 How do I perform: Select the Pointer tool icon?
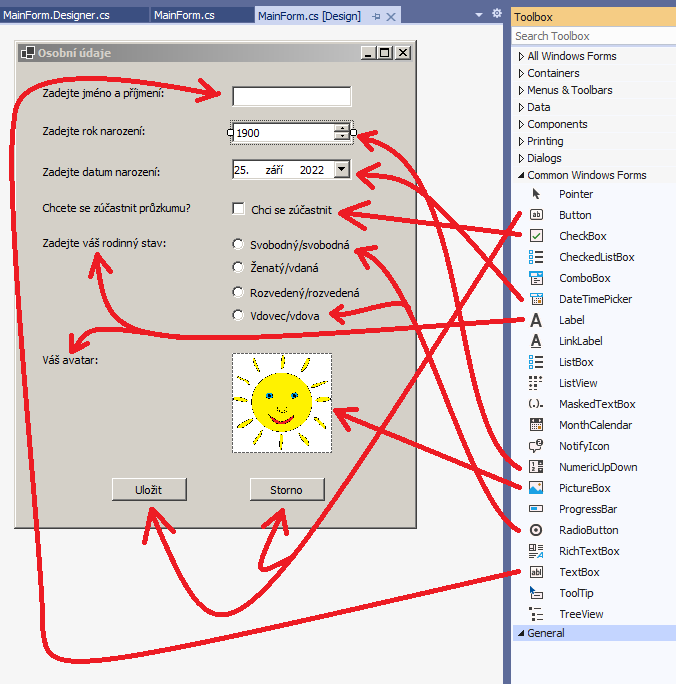[536, 194]
